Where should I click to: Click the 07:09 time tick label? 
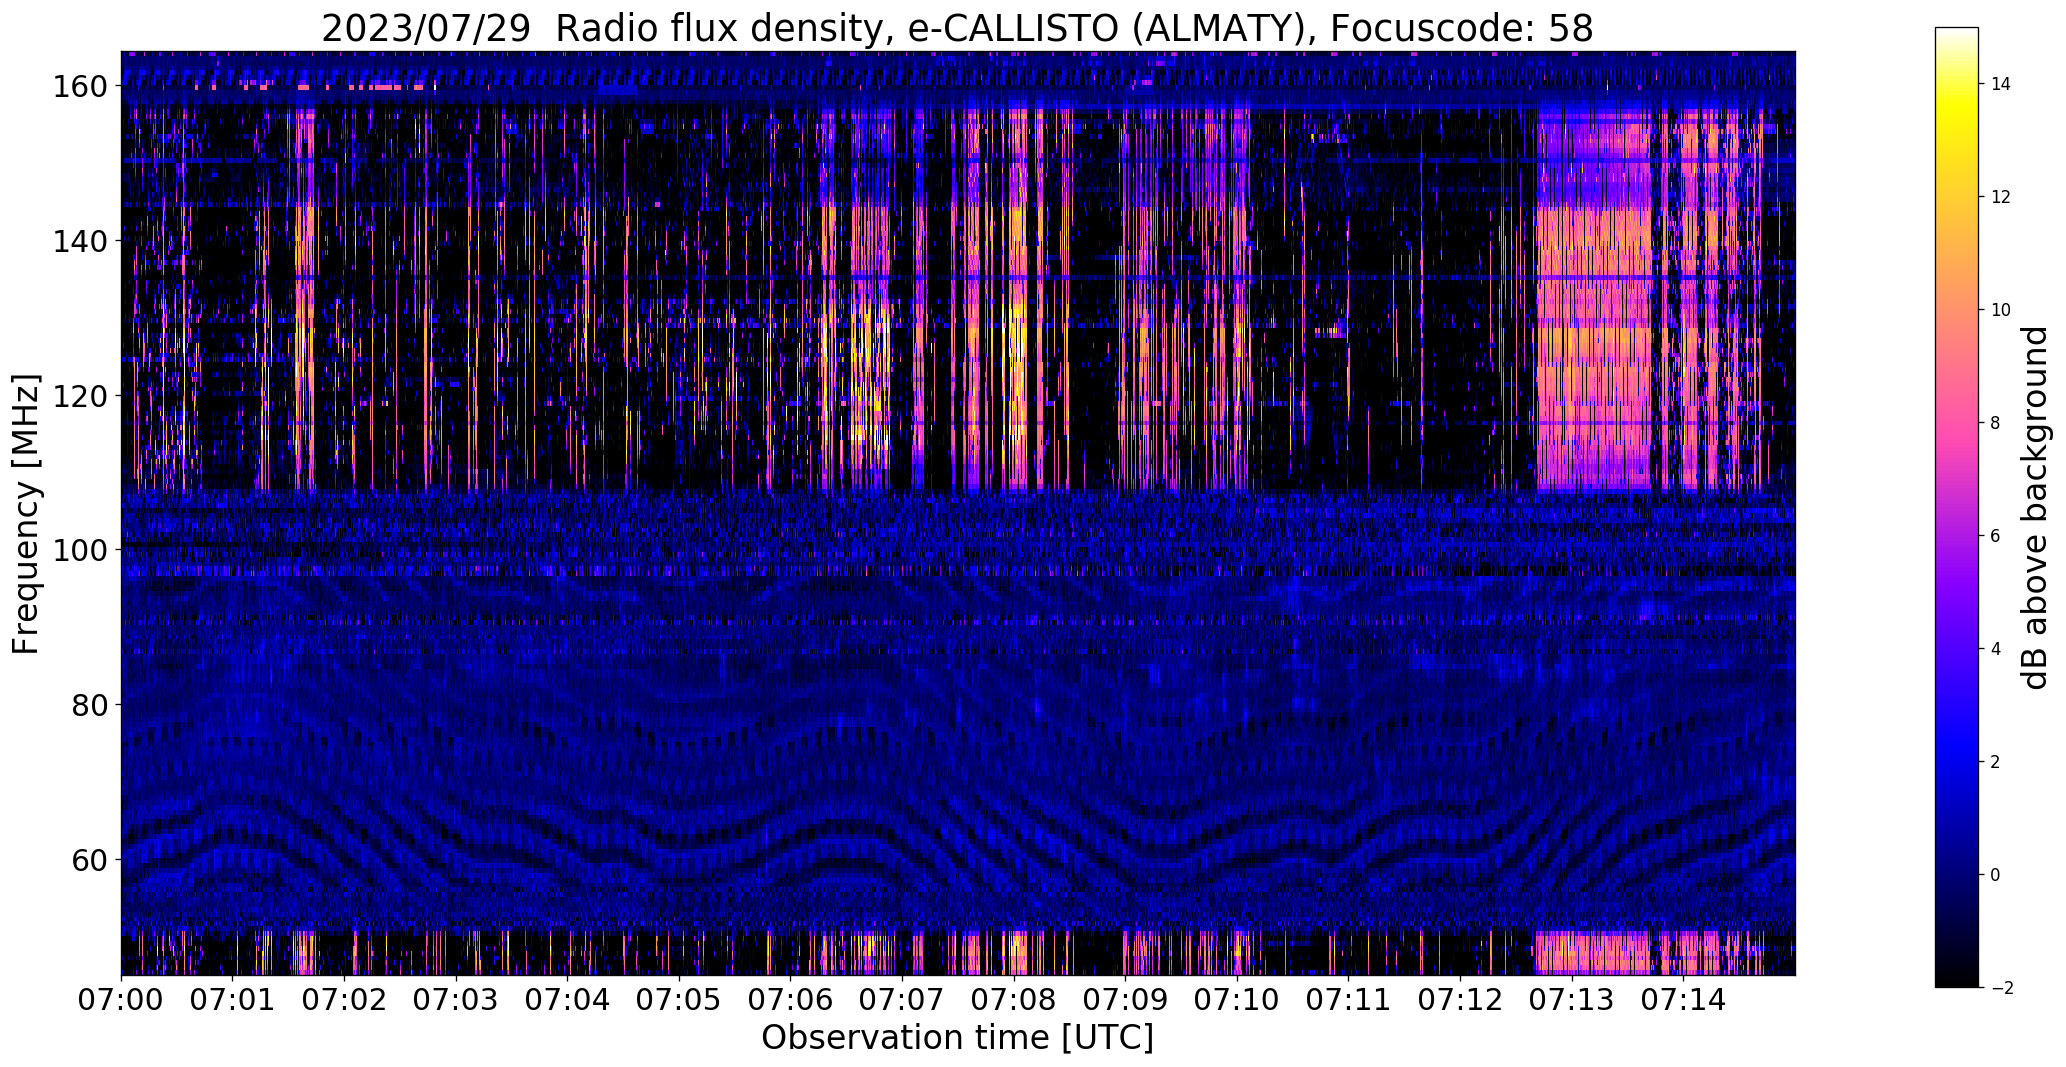pyautogui.click(x=1126, y=999)
